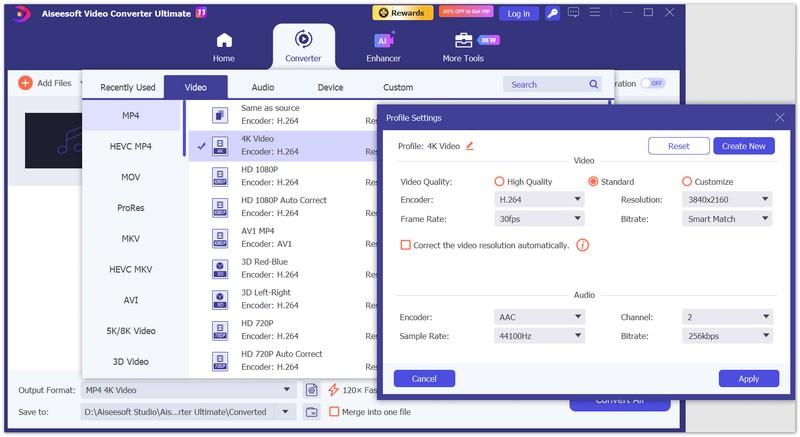
Task: Switch to the Video format tab
Action: [x=195, y=87]
